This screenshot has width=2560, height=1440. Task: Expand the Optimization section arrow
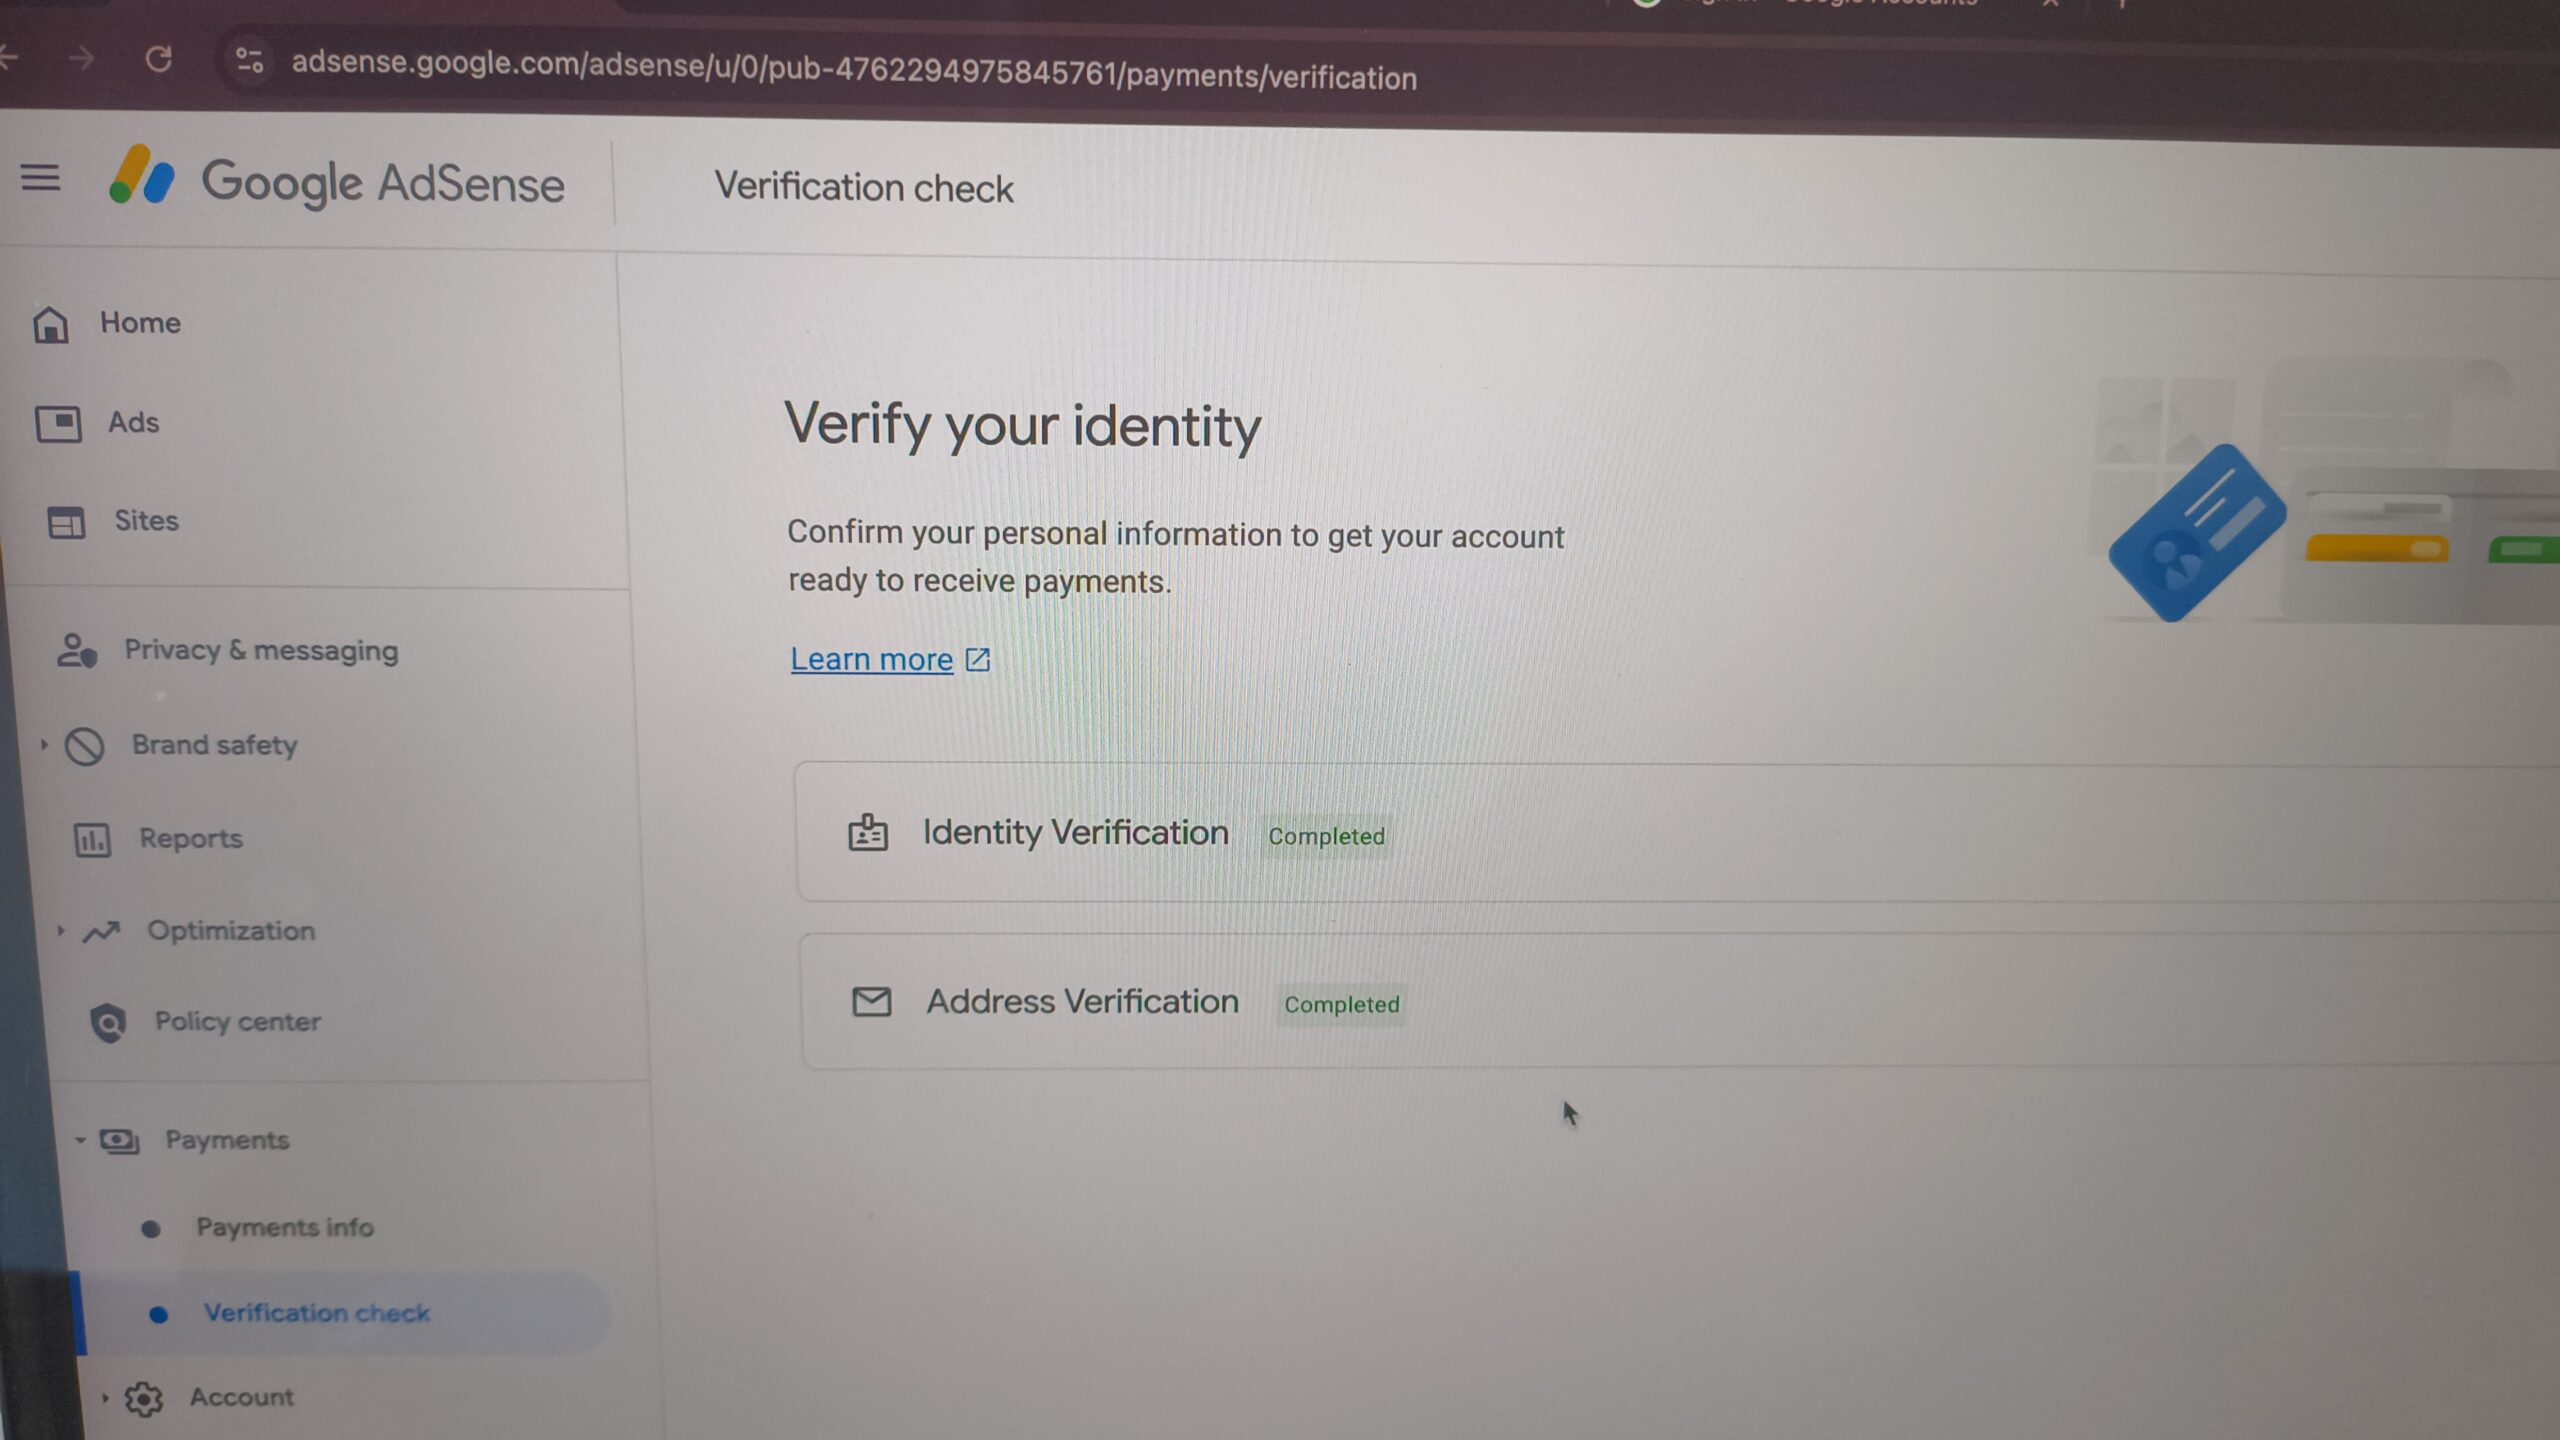point(60,931)
